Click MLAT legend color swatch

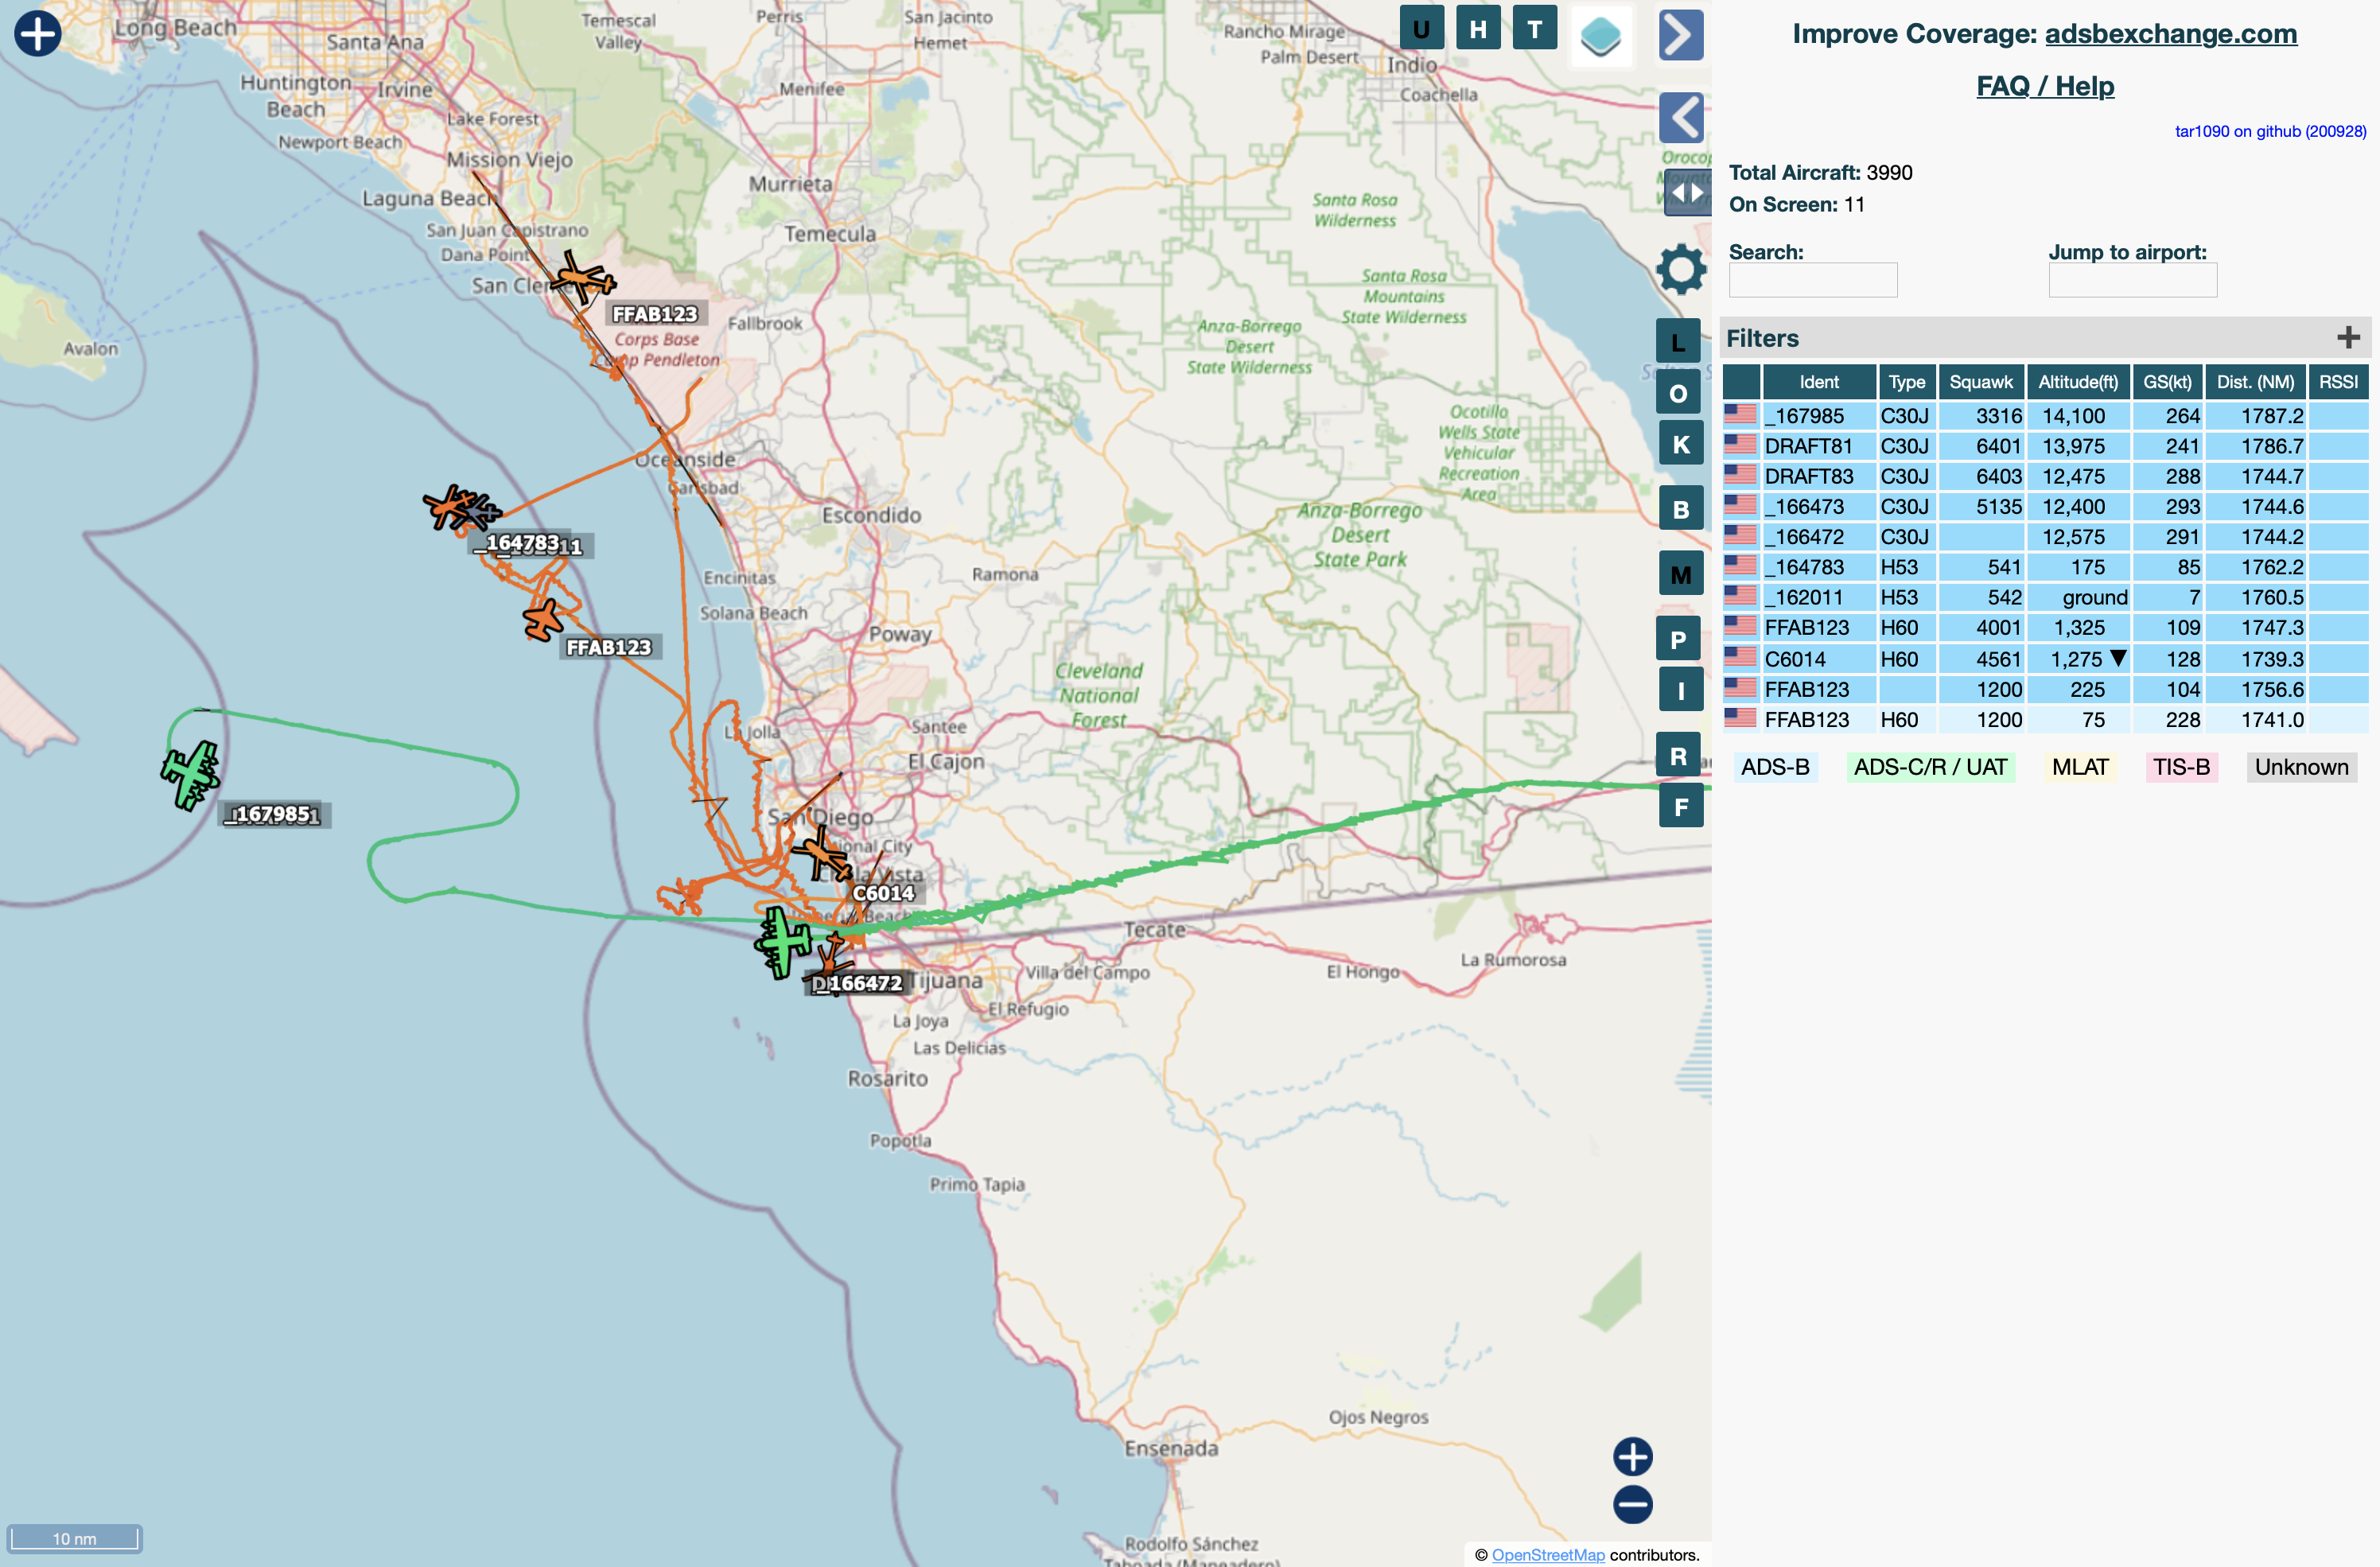(x=2080, y=767)
